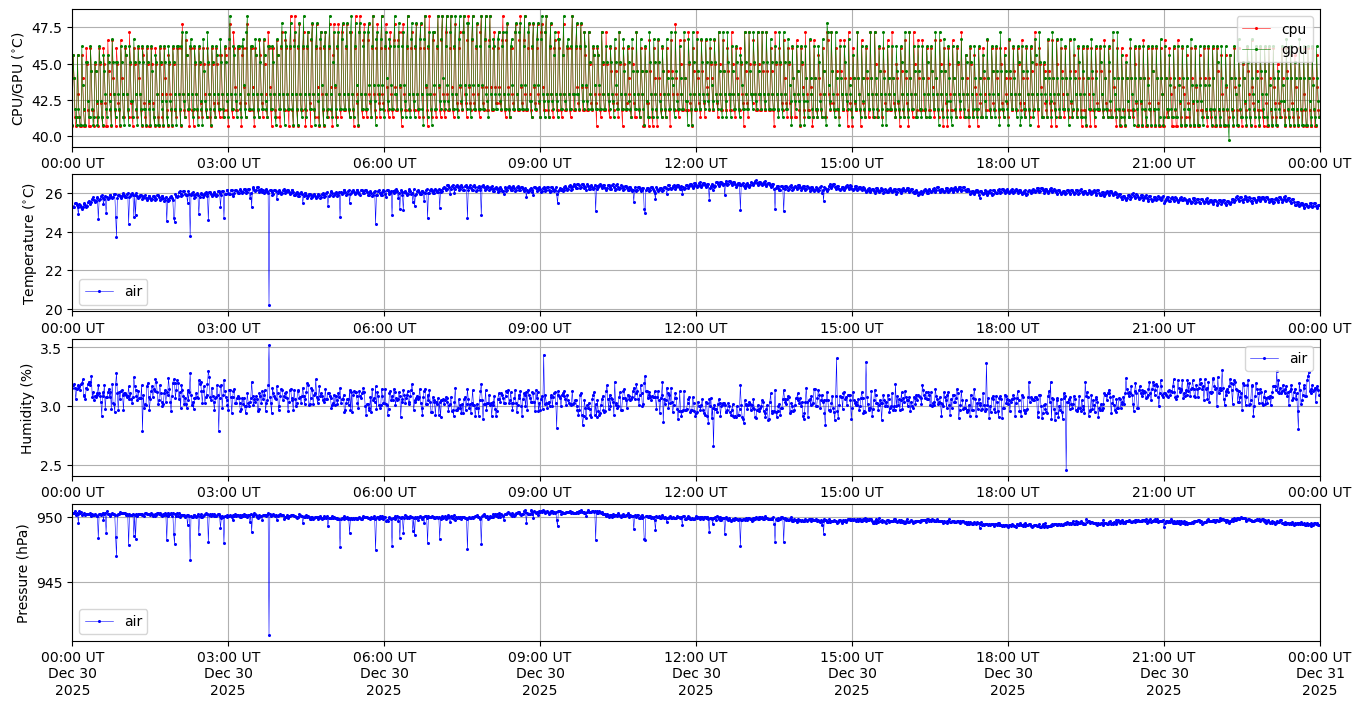Click the deepest pressure dip data point

269,635
